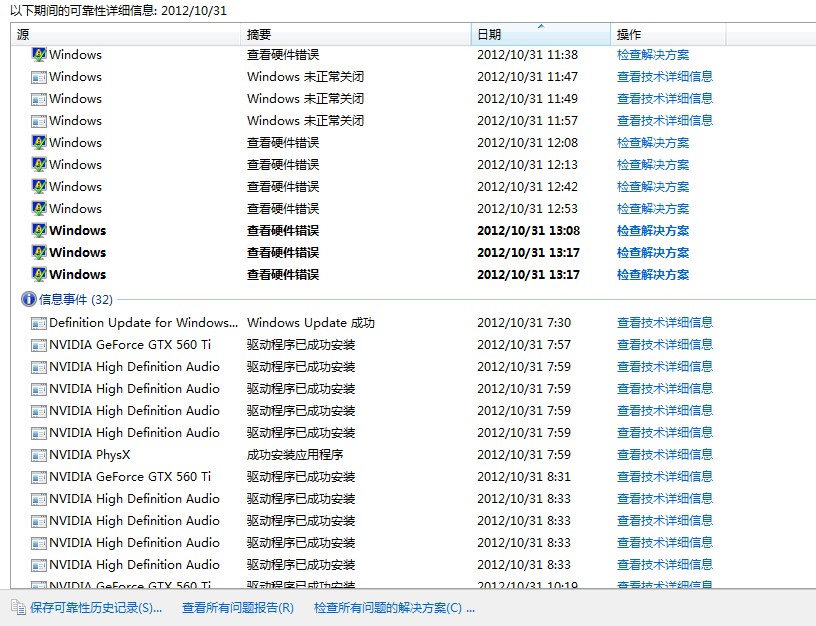Select date cell 2012/10/31 12:42
This screenshot has height=626, width=816.
coord(527,186)
